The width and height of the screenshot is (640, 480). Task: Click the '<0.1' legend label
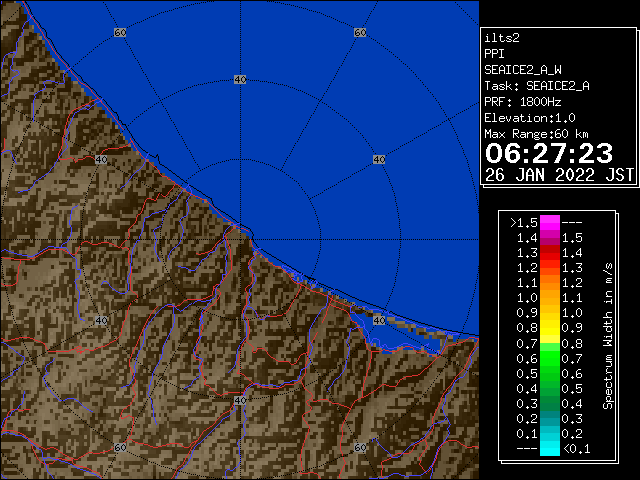[577, 449]
